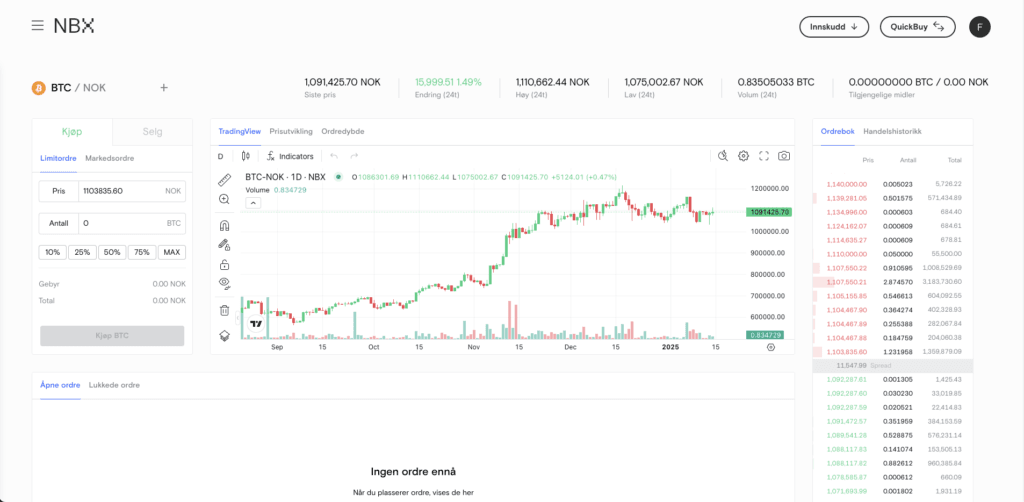Open the D time interval dropdown
1024x502 pixels.
(x=221, y=156)
